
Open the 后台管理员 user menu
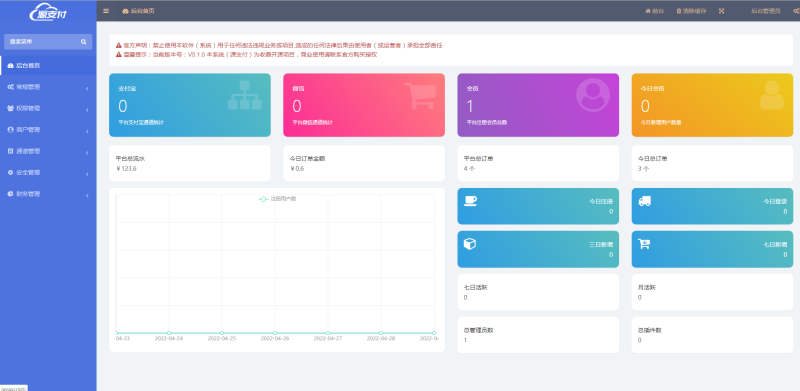coord(765,11)
